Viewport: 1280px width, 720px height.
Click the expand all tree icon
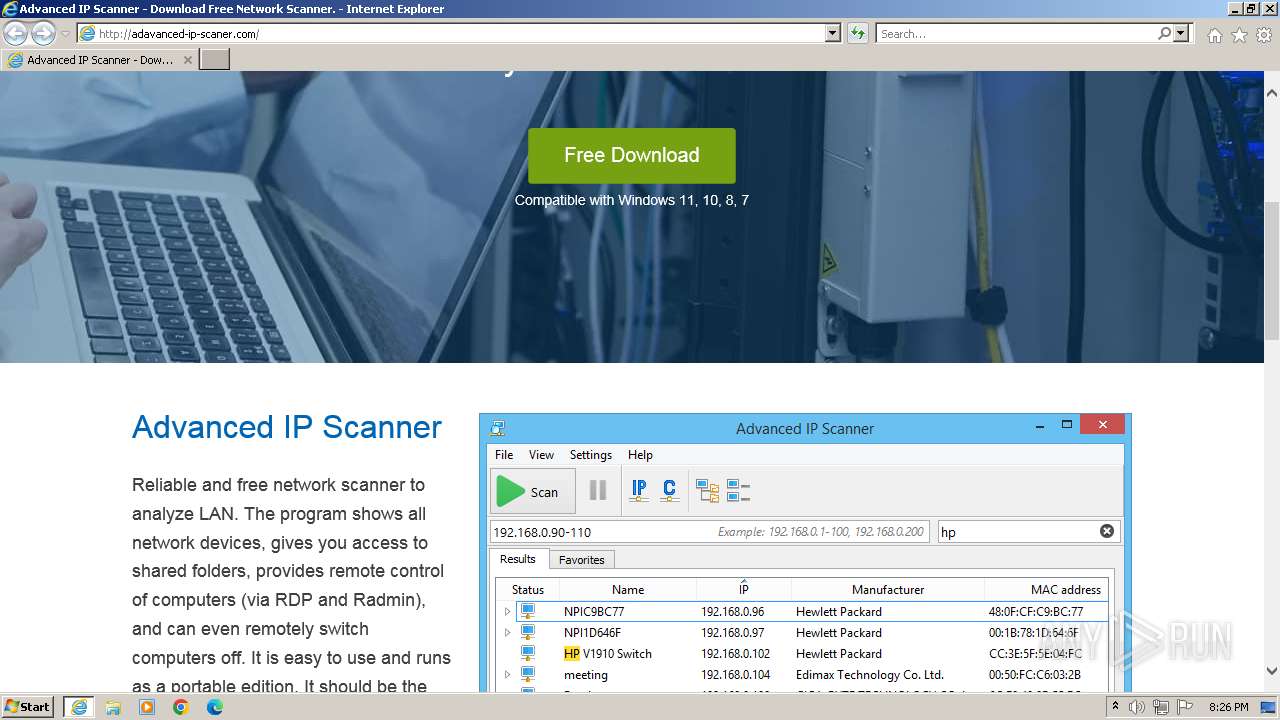click(x=708, y=491)
